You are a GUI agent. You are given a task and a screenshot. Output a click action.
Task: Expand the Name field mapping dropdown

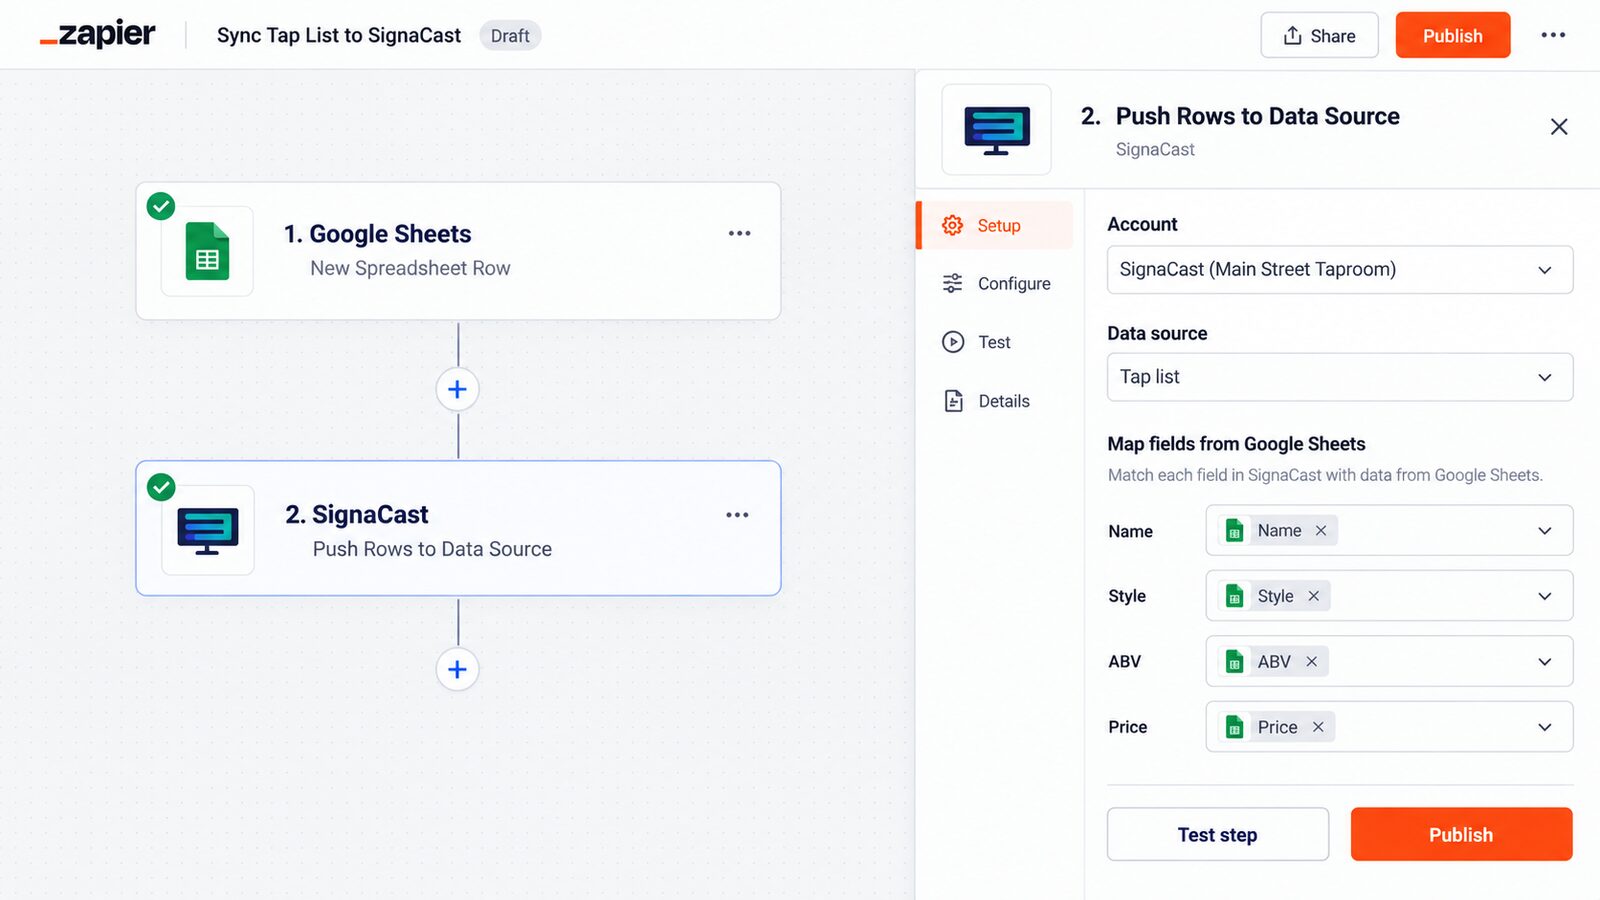pyautogui.click(x=1545, y=531)
